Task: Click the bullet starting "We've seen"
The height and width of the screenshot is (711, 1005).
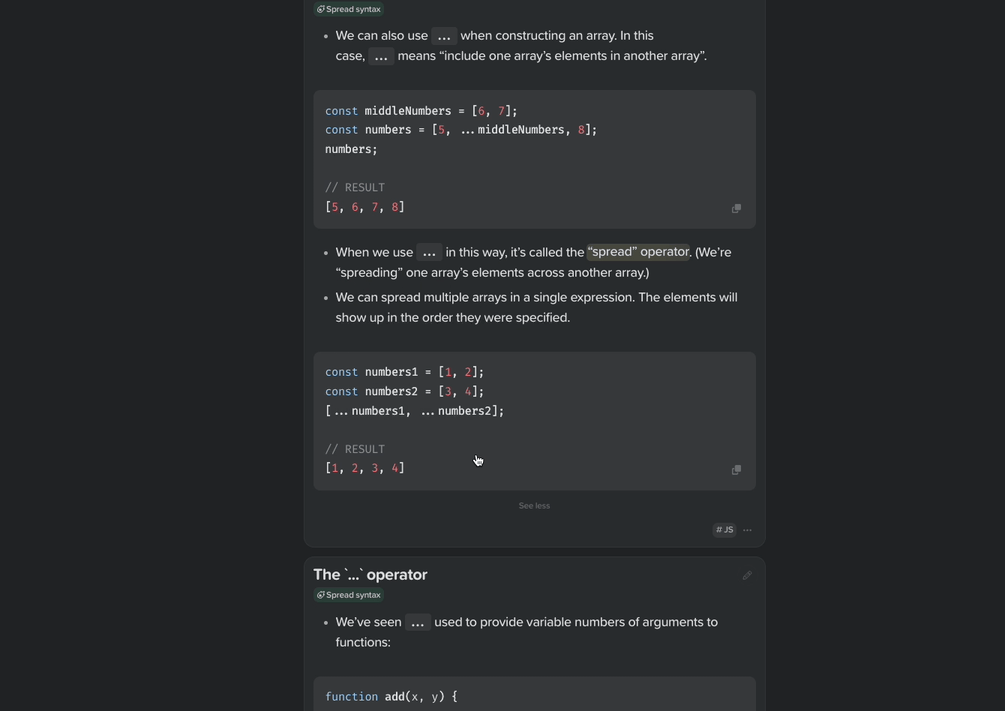Action: point(526,632)
